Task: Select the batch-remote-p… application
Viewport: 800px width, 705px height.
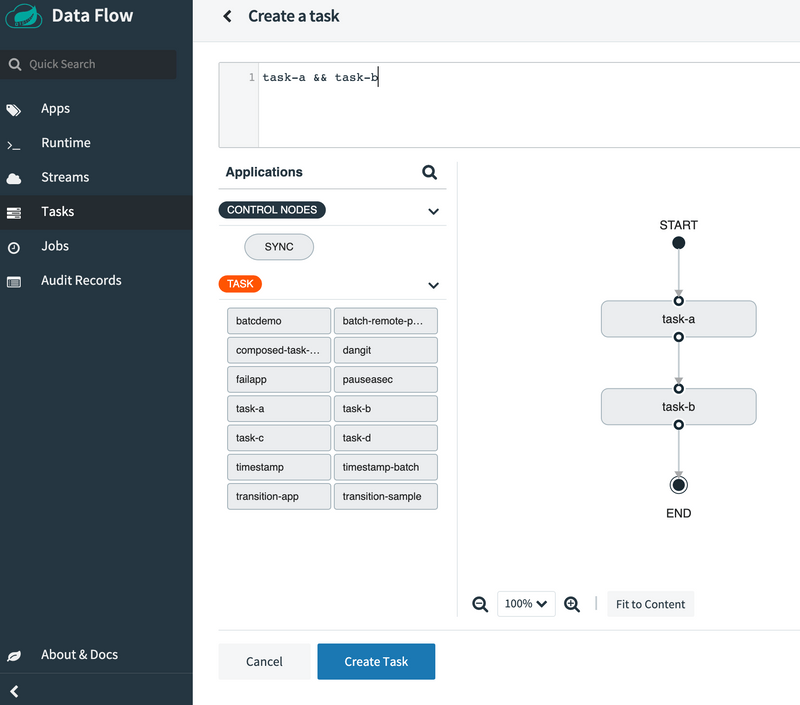Action: (386, 321)
